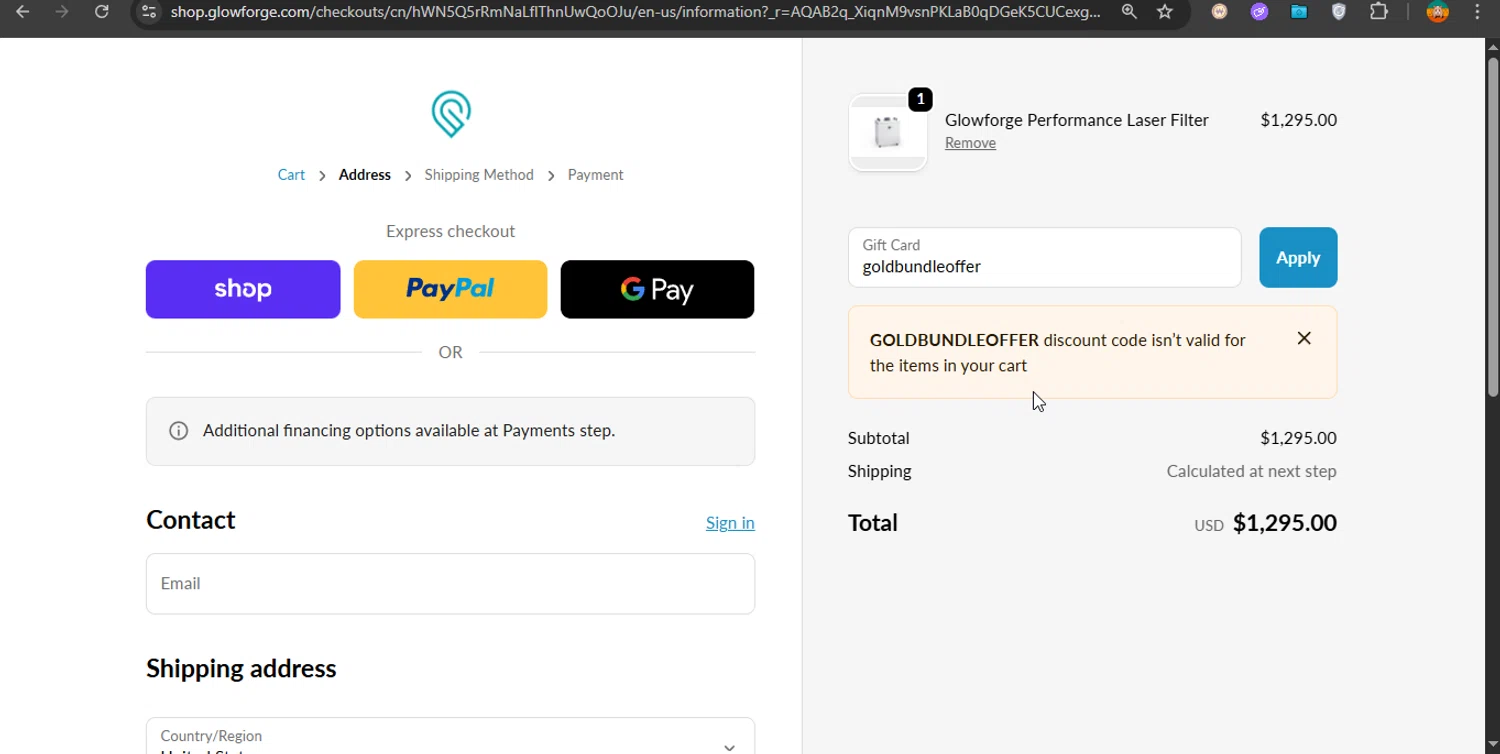The image size is (1500, 754).
Task: Reload the page with the refresh icon
Action: (101, 12)
